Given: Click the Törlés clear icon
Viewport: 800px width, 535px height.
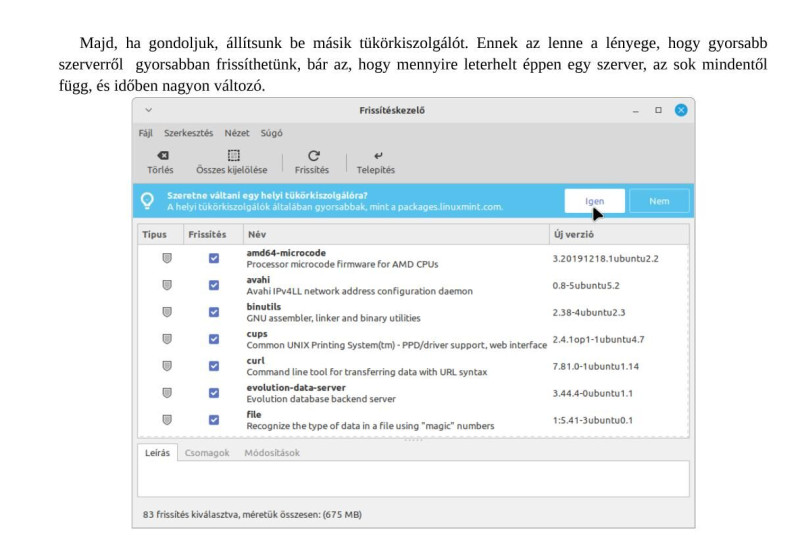Looking at the screenshot, I should 163,155.
